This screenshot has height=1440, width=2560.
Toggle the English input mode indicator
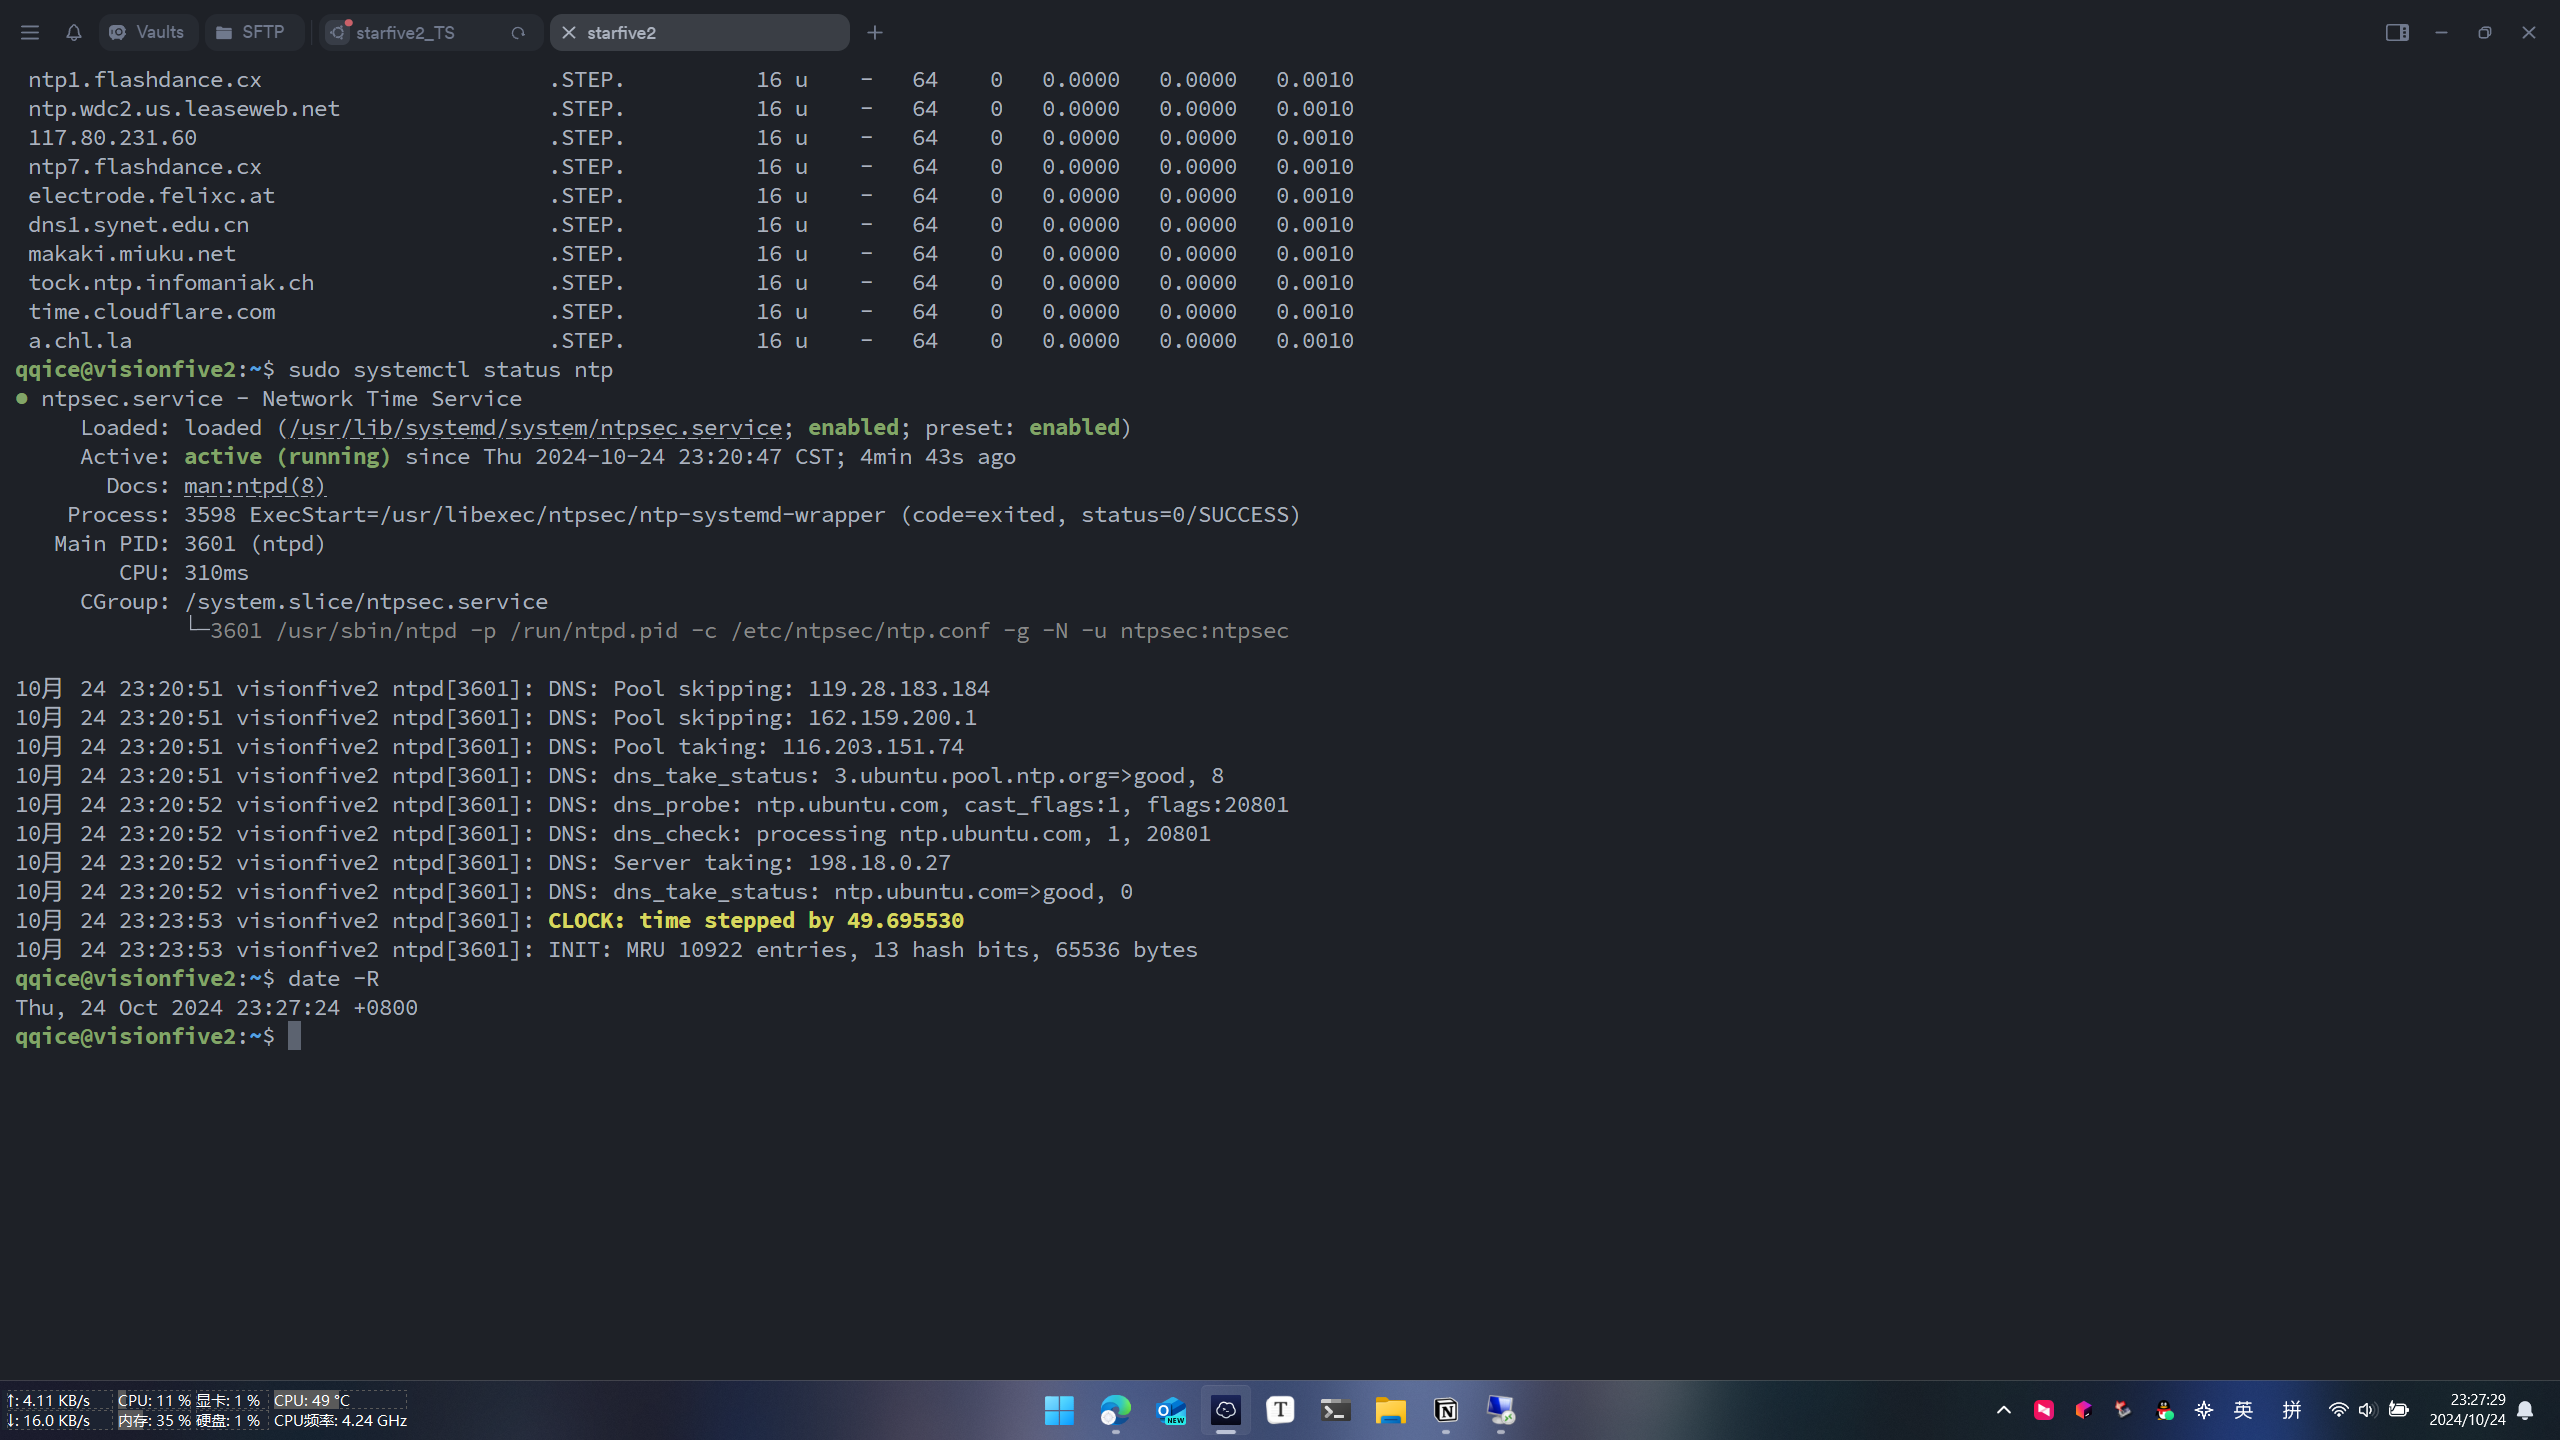(2244, 1410)
